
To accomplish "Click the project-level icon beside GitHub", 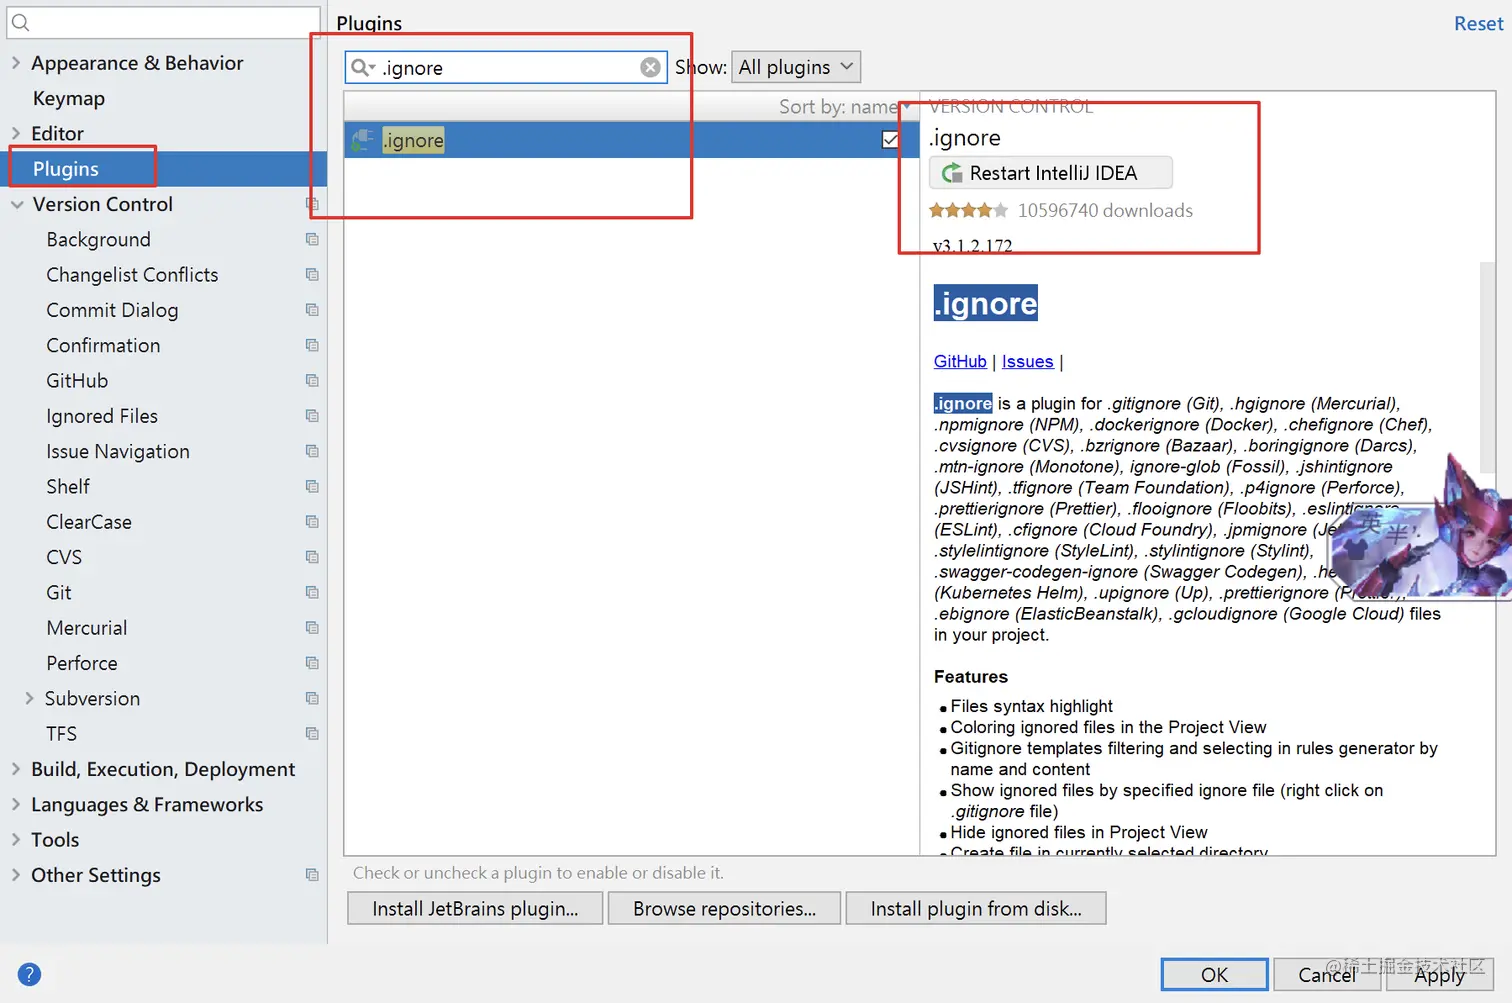I will (312, 380).
